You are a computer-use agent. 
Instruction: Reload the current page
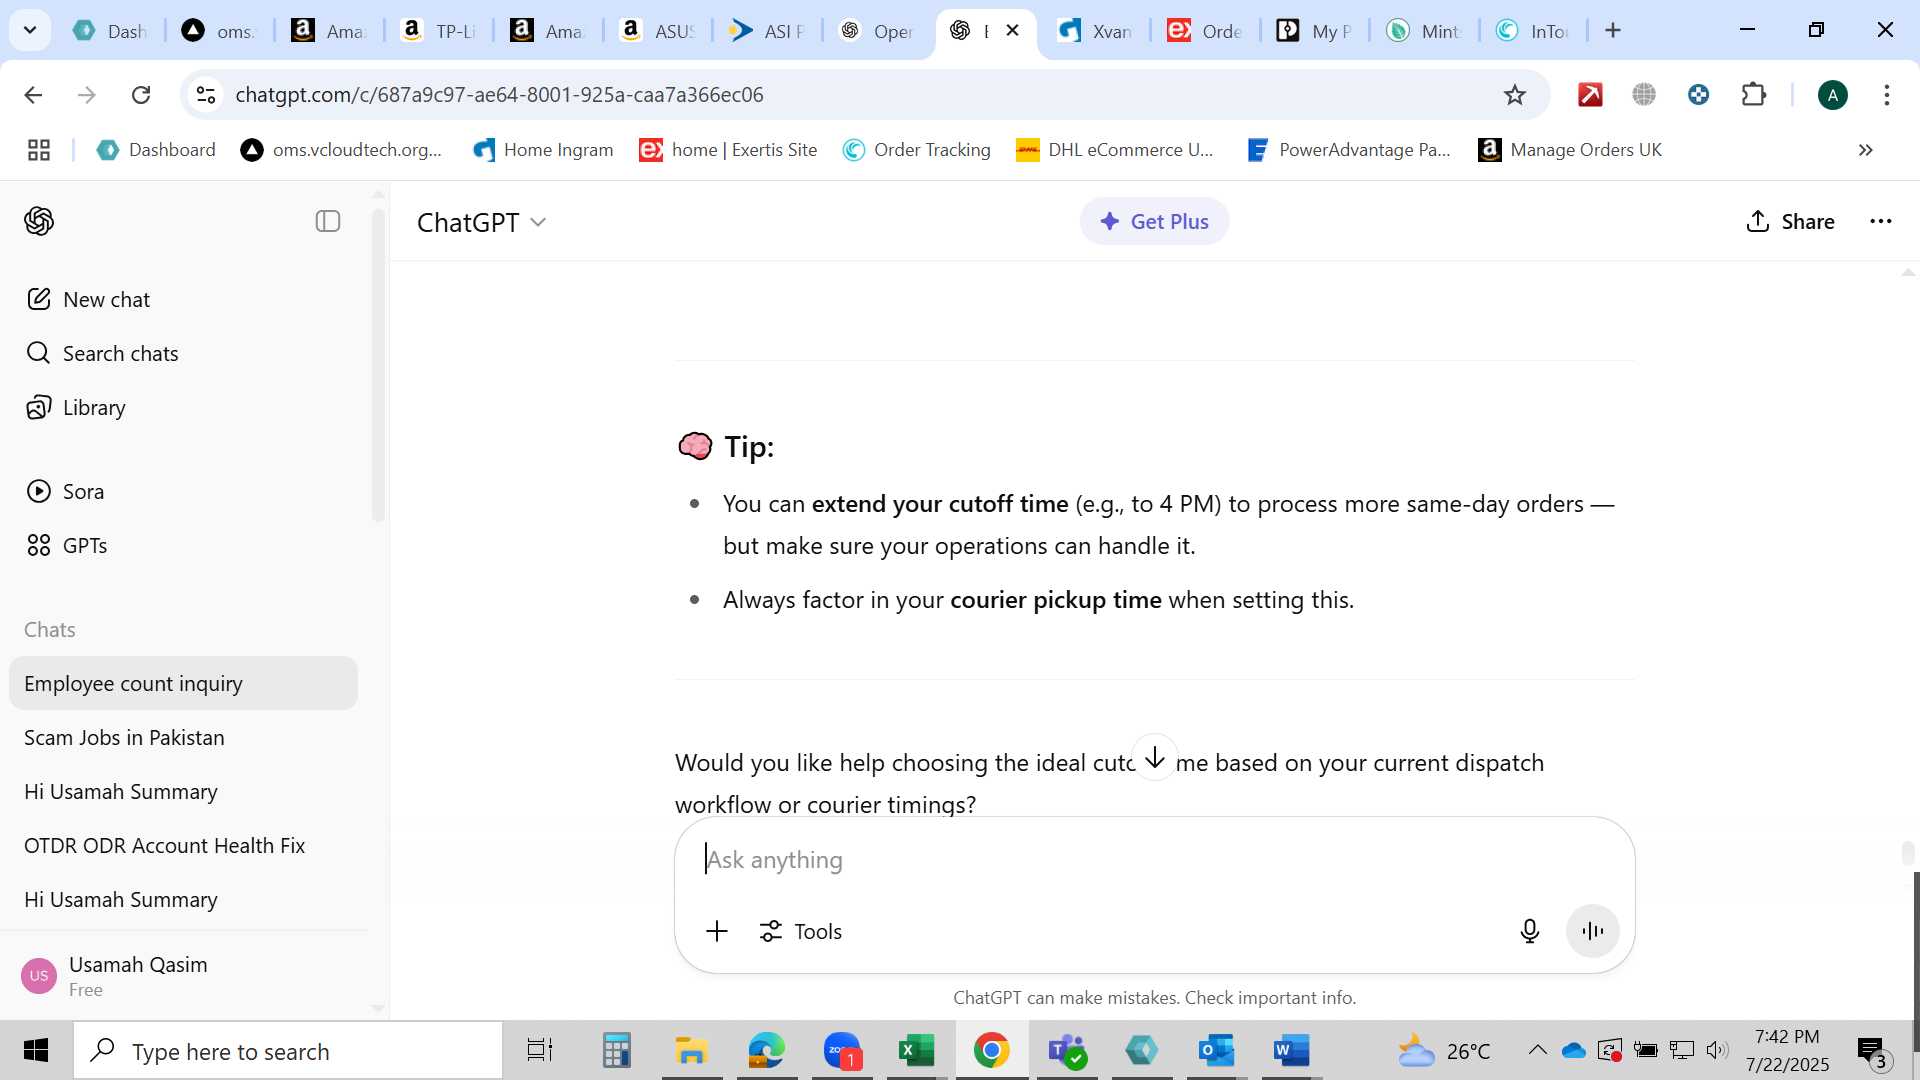tap(141, 94)
